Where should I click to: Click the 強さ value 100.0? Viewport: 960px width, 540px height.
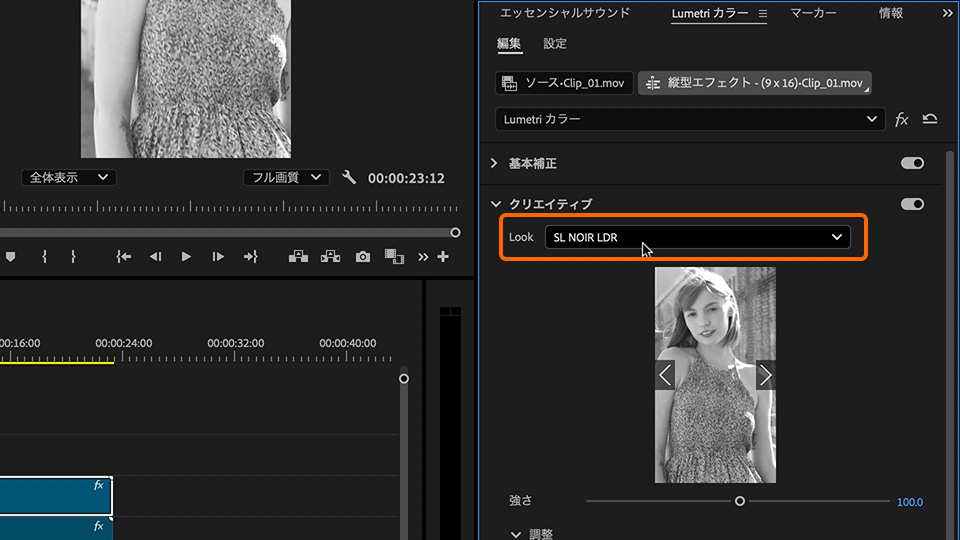910,502
